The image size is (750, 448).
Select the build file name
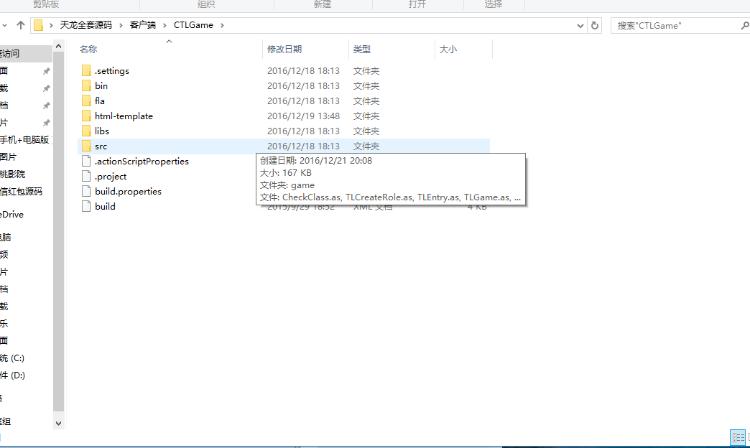point(105,207)
